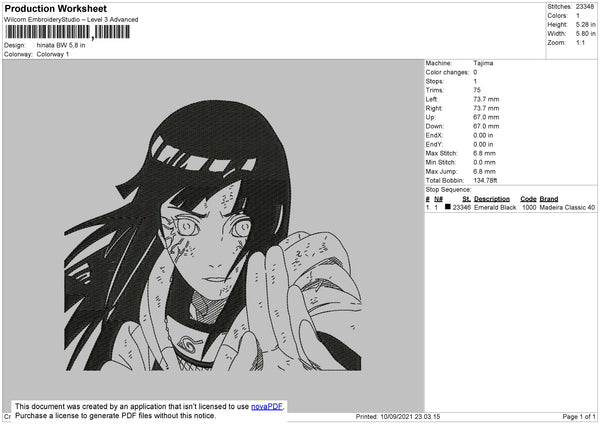Image resolution: width=600 pixels, height=424 pixels.
Task: Click the Max Stitch value 6.8 mm
Action: pos(484,153)
